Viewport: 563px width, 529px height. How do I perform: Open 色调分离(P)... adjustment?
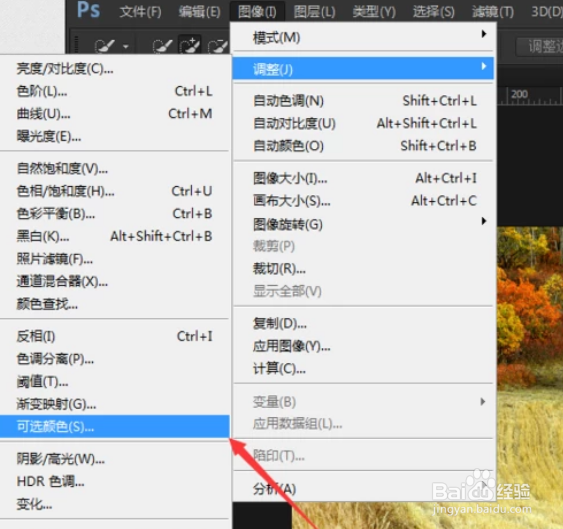point(114,359)
